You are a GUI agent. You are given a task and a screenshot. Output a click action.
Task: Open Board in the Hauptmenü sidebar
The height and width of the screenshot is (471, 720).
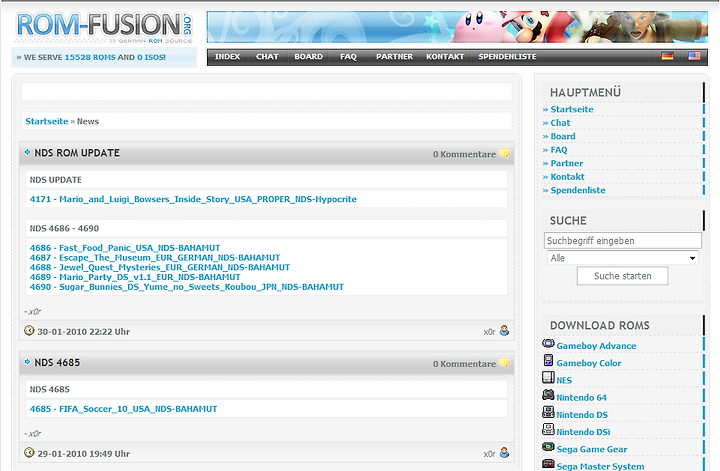point(563,136)
